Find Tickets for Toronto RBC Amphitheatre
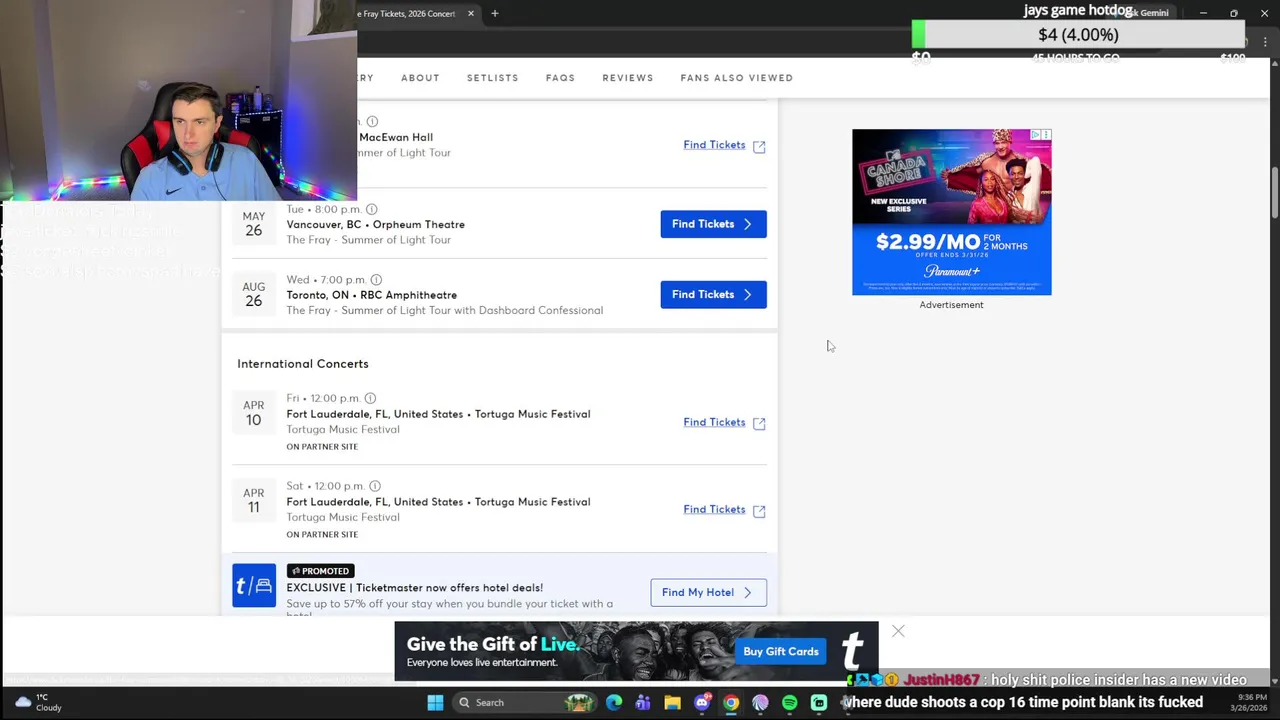This screenshot has height=720, width=1280. [713, 294]
